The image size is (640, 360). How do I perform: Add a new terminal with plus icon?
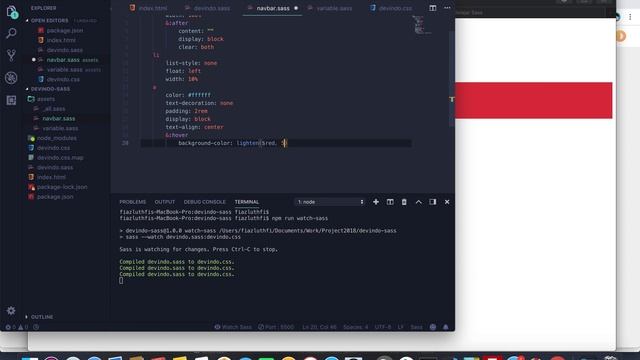[x=376, y=202]
